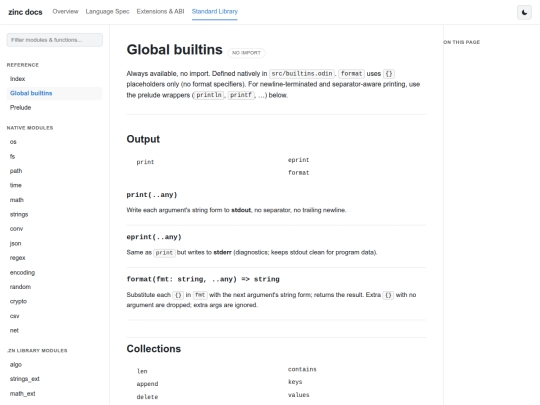Screen dimensions: 540x405
Task: Jump to append in Collections list
Action: pos(147,384)
